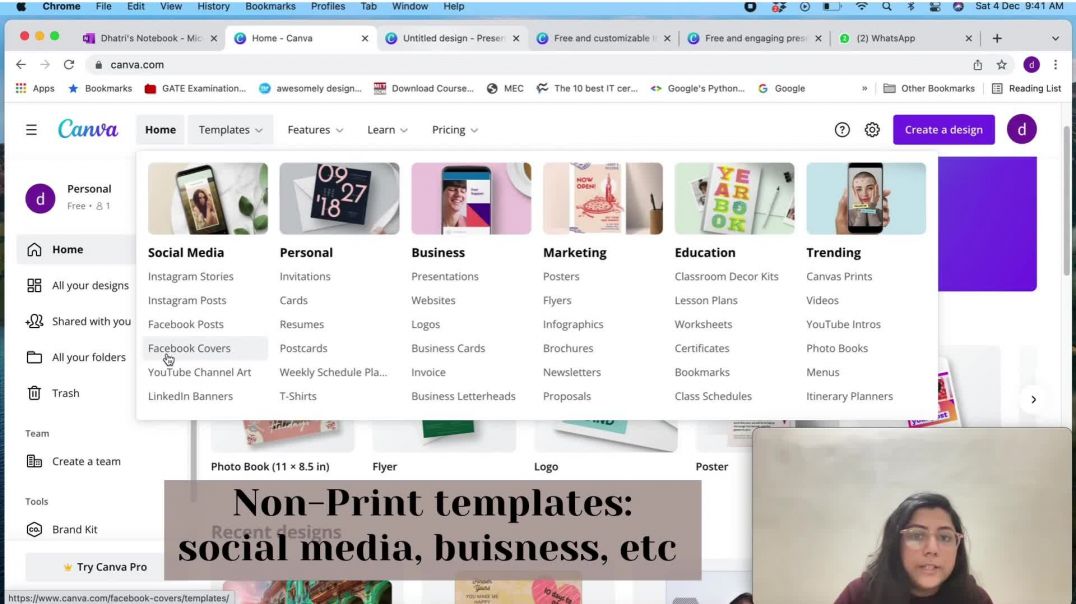The height and width of the screenshot is (604, 1076).
Task: Show hidden bookmarks with double chevron
Action: (x=865, y=89)
